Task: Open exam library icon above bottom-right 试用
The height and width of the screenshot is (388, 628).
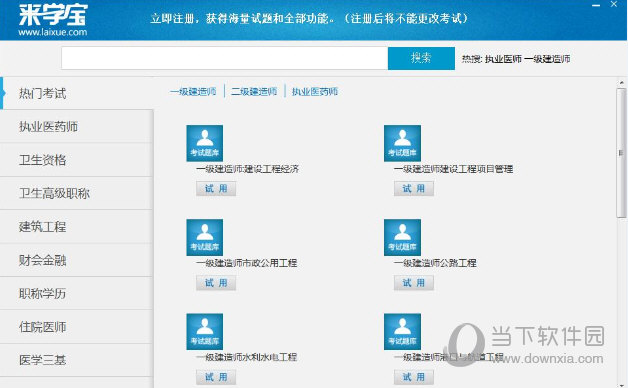Action: coord(402,332)
